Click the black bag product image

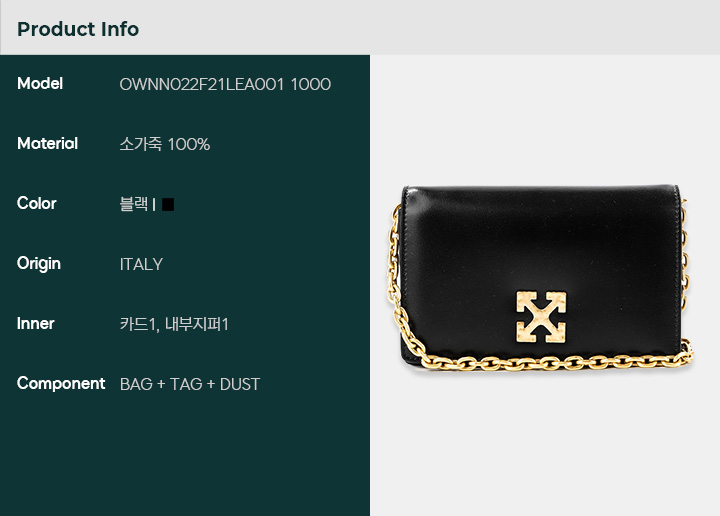[x=540, y=278]
